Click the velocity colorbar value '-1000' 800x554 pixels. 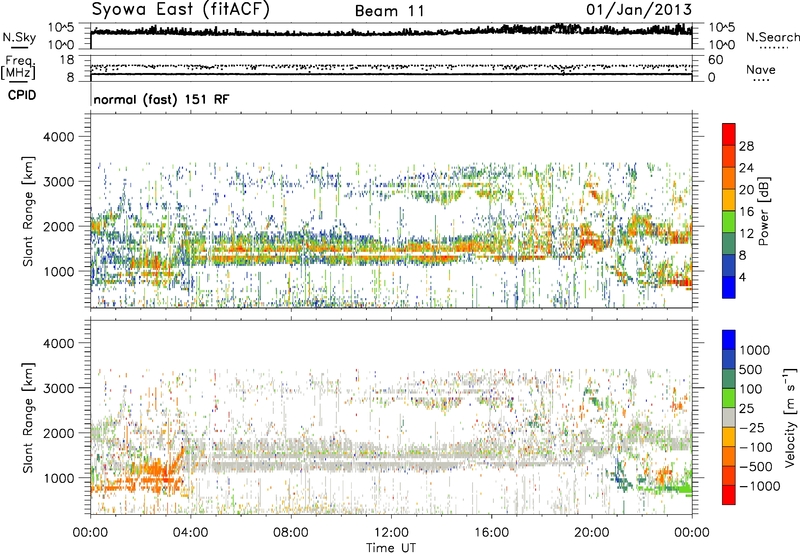pos(760,486)
